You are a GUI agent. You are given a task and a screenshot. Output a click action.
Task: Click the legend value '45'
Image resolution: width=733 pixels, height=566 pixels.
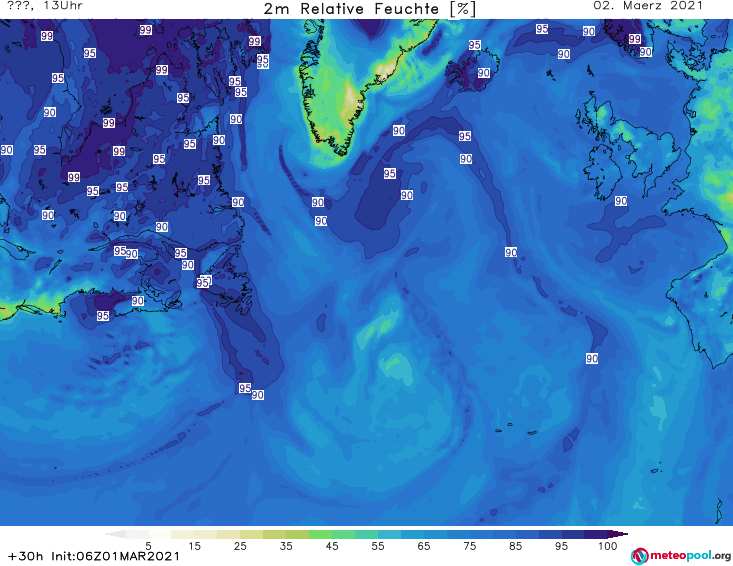[331, 546]
